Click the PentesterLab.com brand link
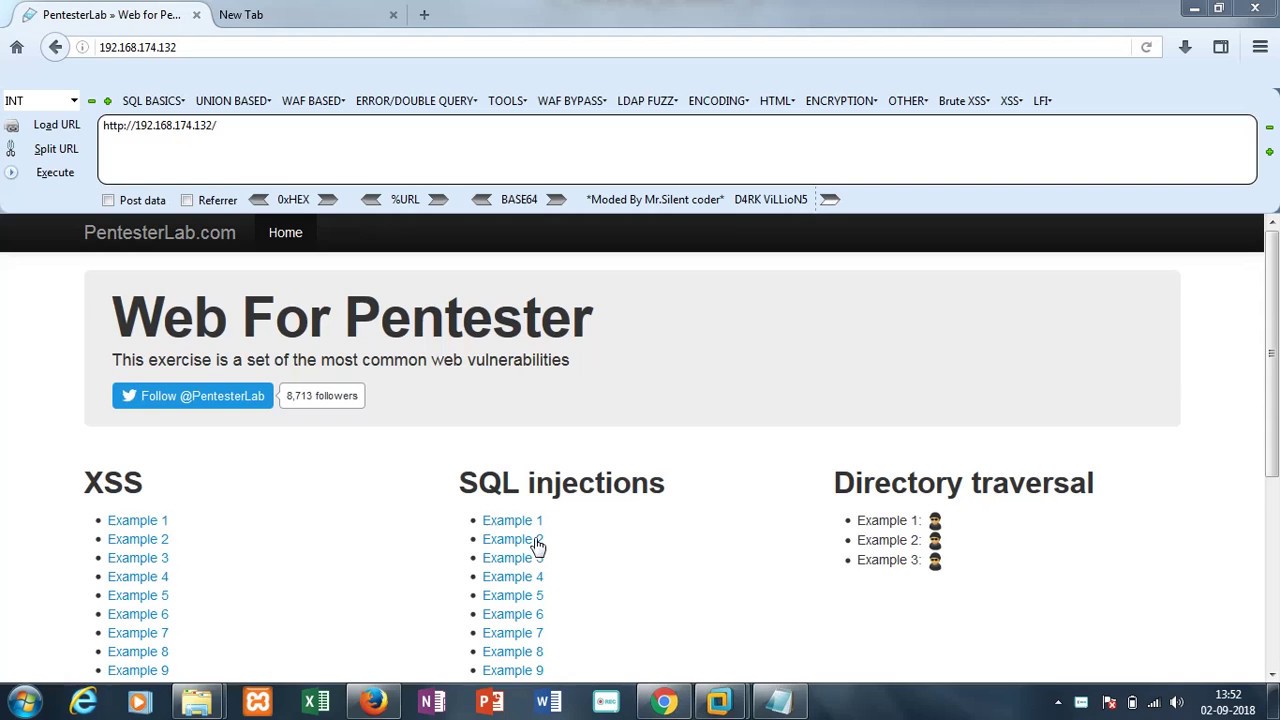Viewport: 1280px width, 720px height. [160, 233]
